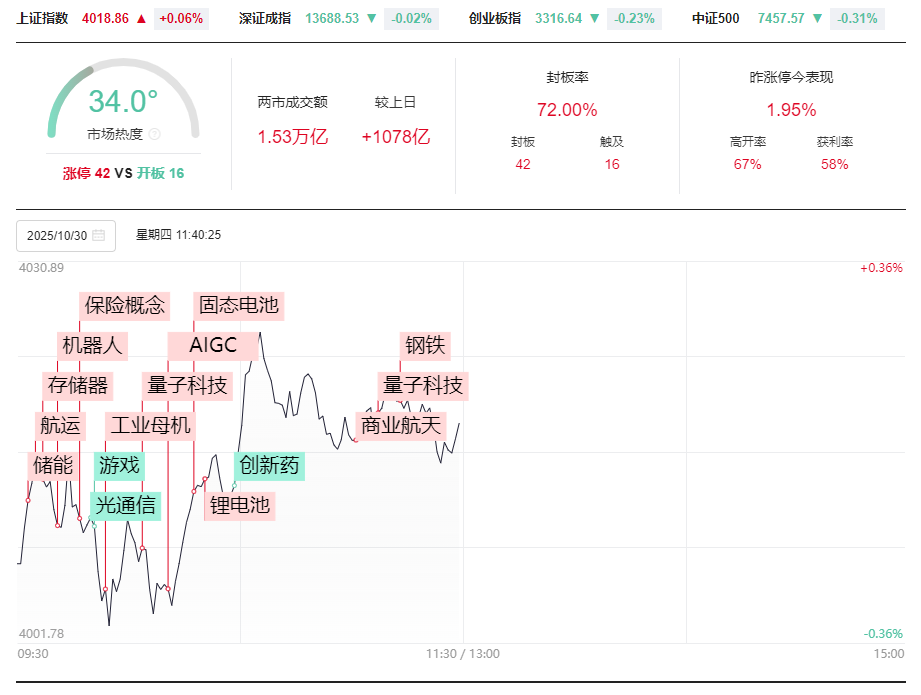Click the red dot marker under 储能
921x695 pixels.
[28, 500]
